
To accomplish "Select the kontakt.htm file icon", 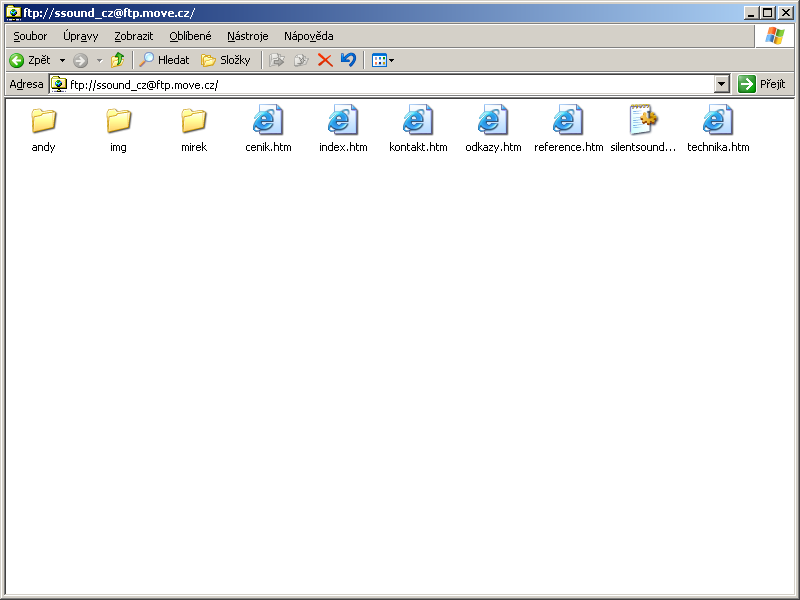I will [x=418, y=120].
